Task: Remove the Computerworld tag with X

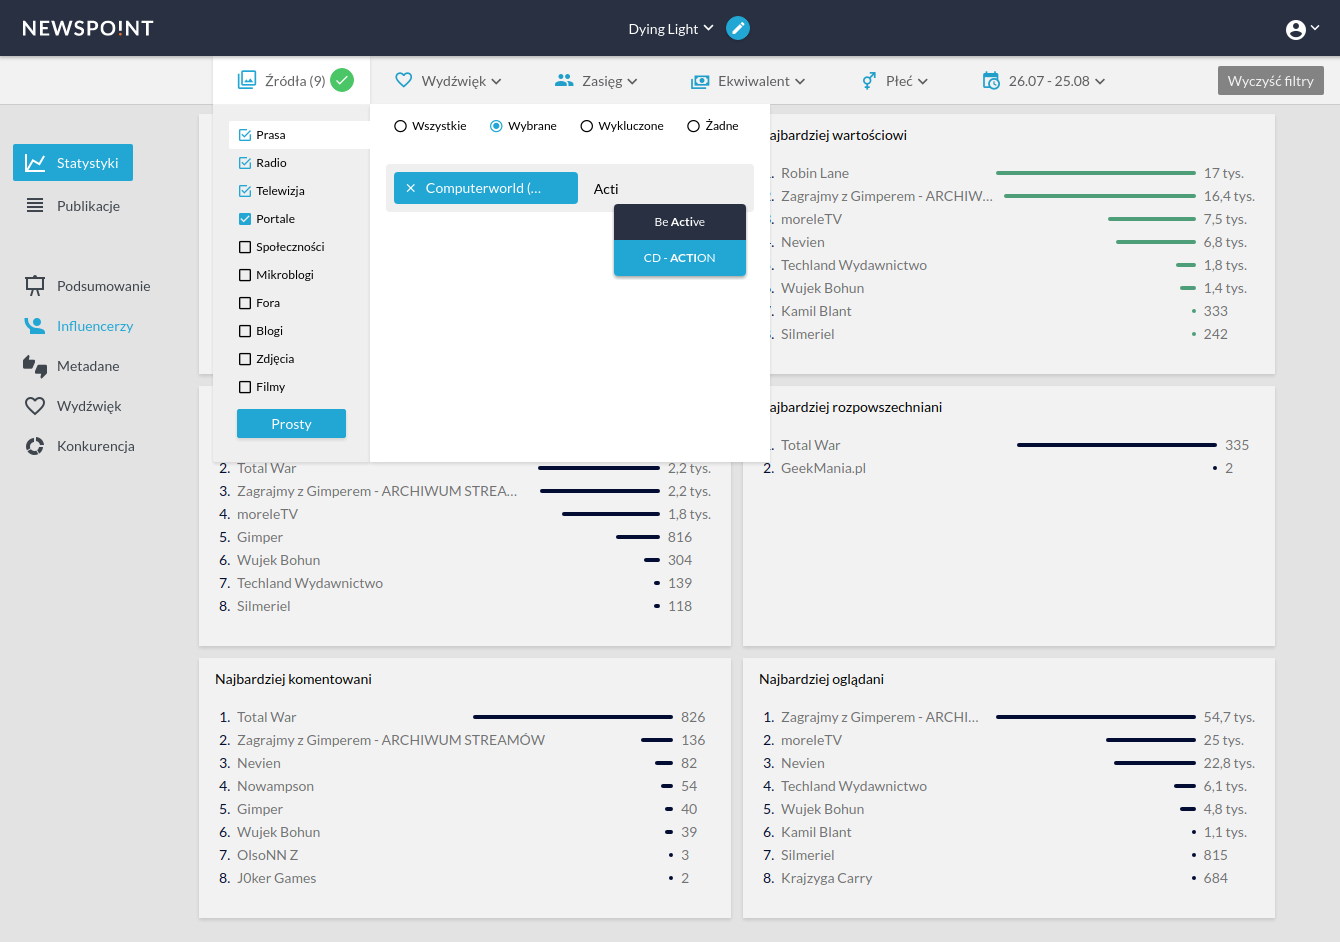Action: pyautogui.click(x=410, y=188)
